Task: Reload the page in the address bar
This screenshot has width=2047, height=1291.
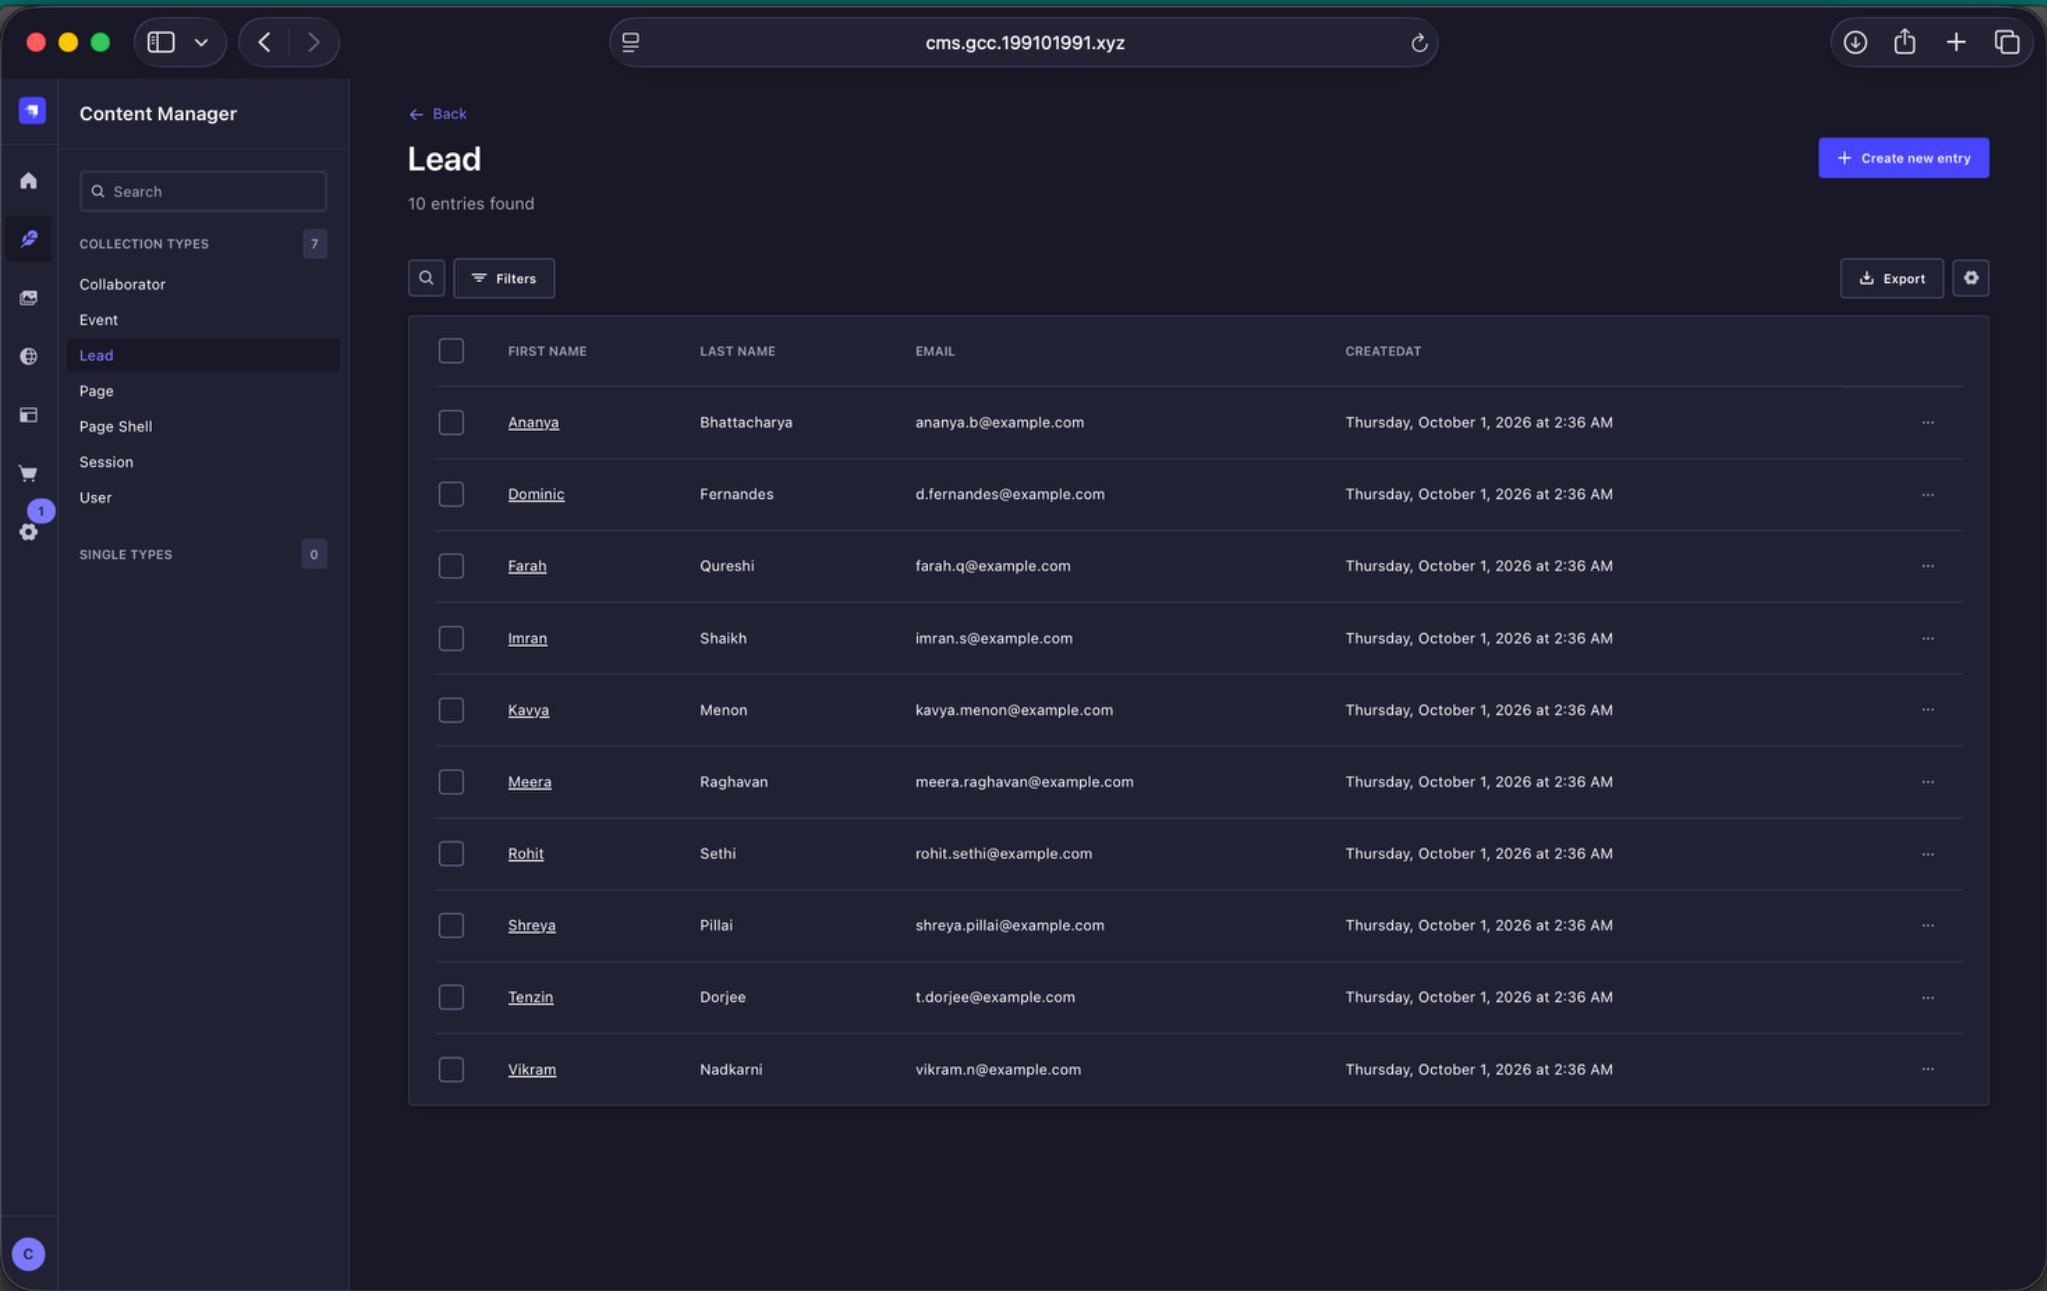Action: pos(1418,43)
